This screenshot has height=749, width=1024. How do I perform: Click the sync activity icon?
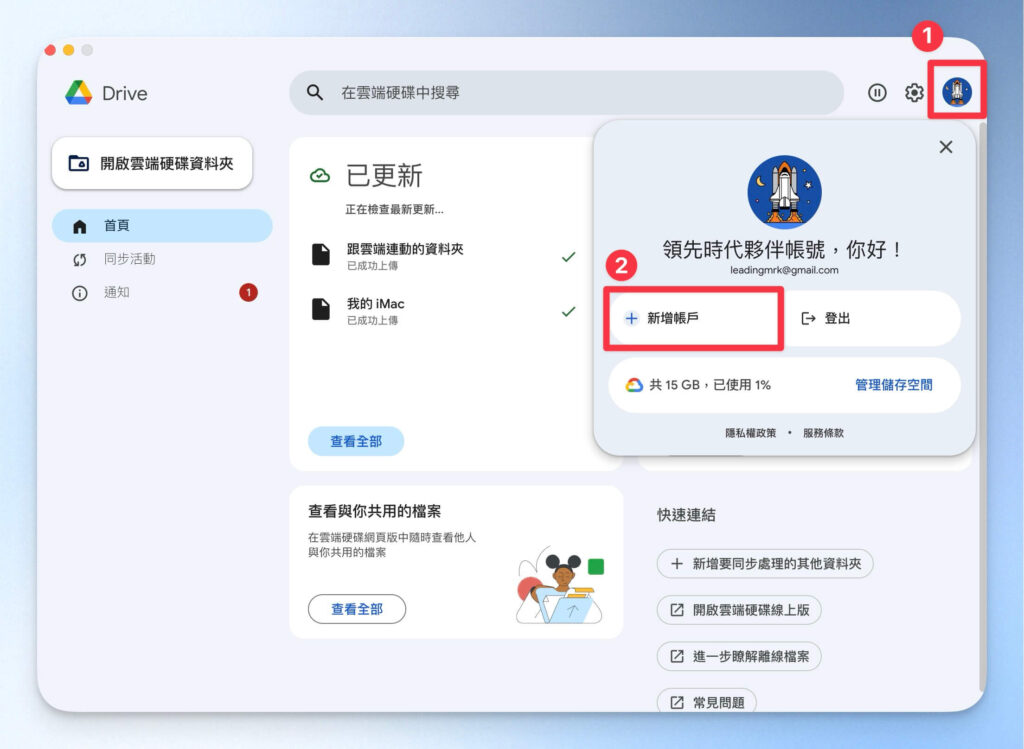80,260
